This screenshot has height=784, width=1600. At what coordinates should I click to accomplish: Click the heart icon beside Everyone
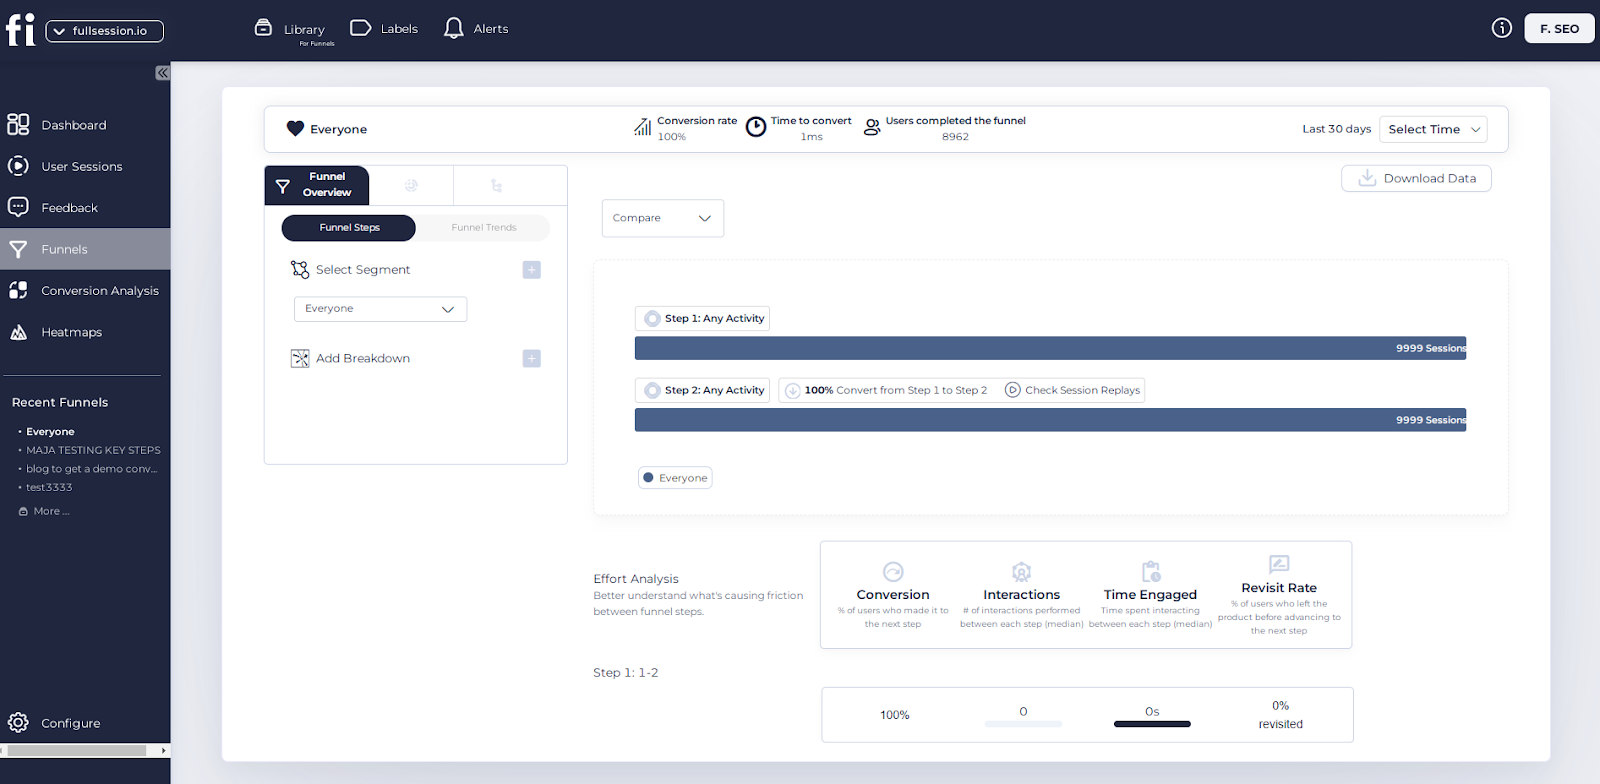click(x=295, y=129)
